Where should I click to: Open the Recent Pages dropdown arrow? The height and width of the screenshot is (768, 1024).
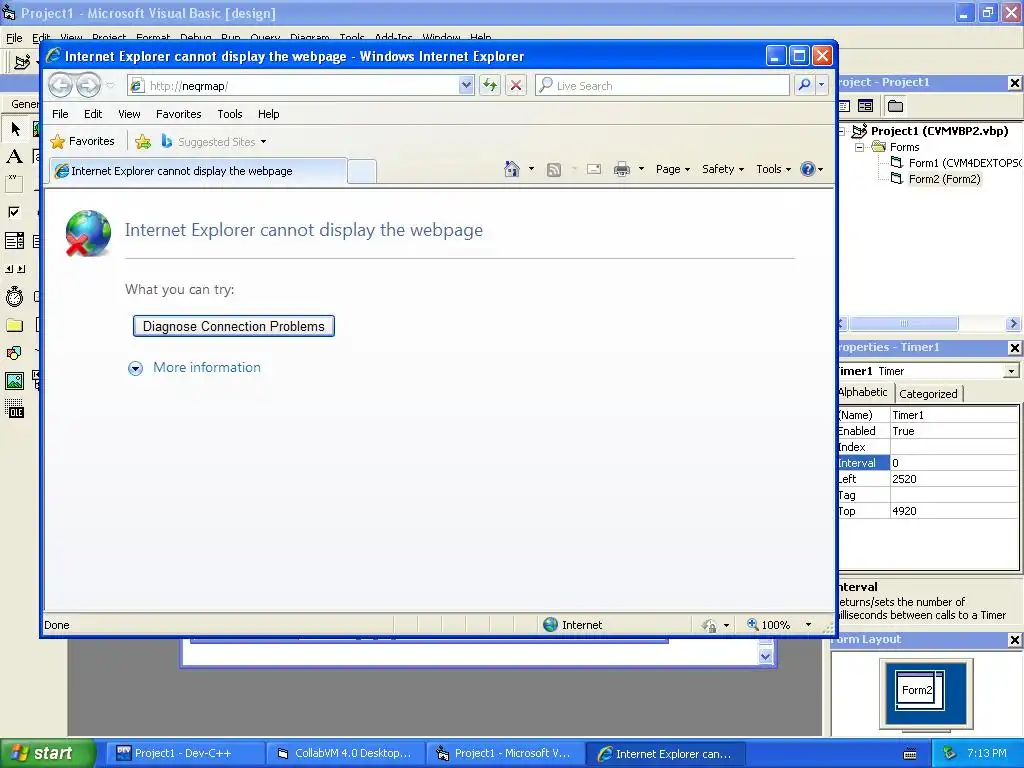pos(110,86)
